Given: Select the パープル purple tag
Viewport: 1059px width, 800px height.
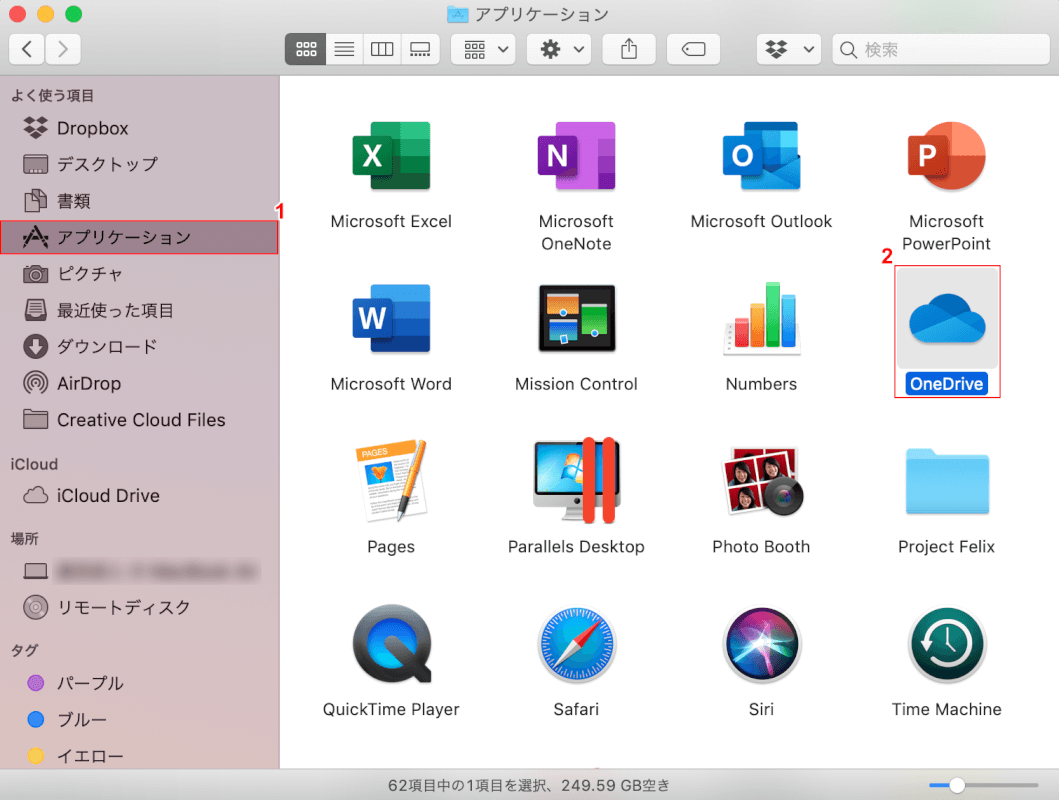Looking at the screenshot, I should click(x=140, y=683).
